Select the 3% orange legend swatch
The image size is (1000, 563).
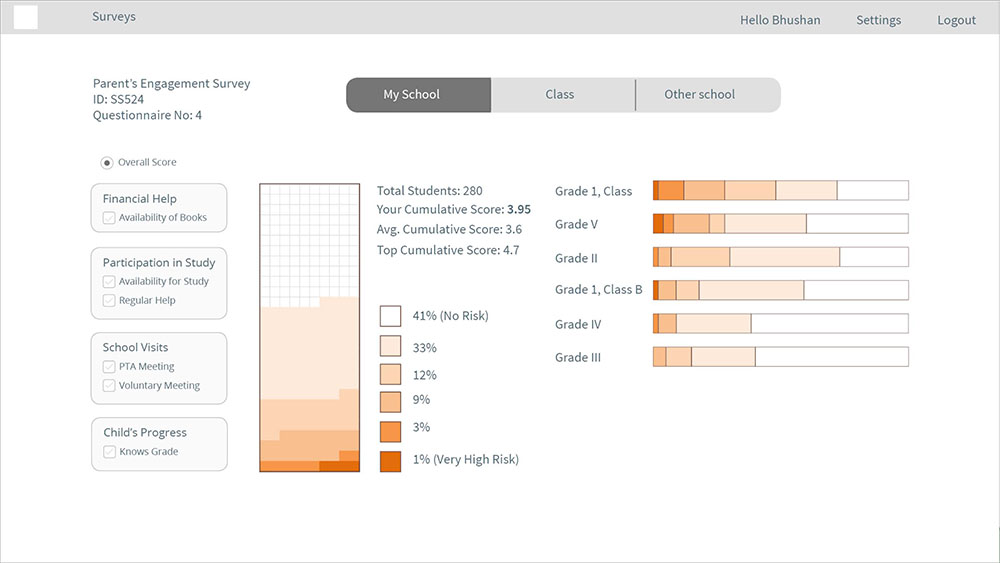390,432
